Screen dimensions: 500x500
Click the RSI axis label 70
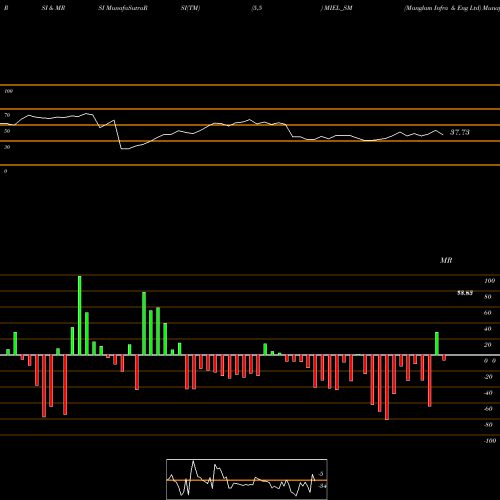pos(7,115)
